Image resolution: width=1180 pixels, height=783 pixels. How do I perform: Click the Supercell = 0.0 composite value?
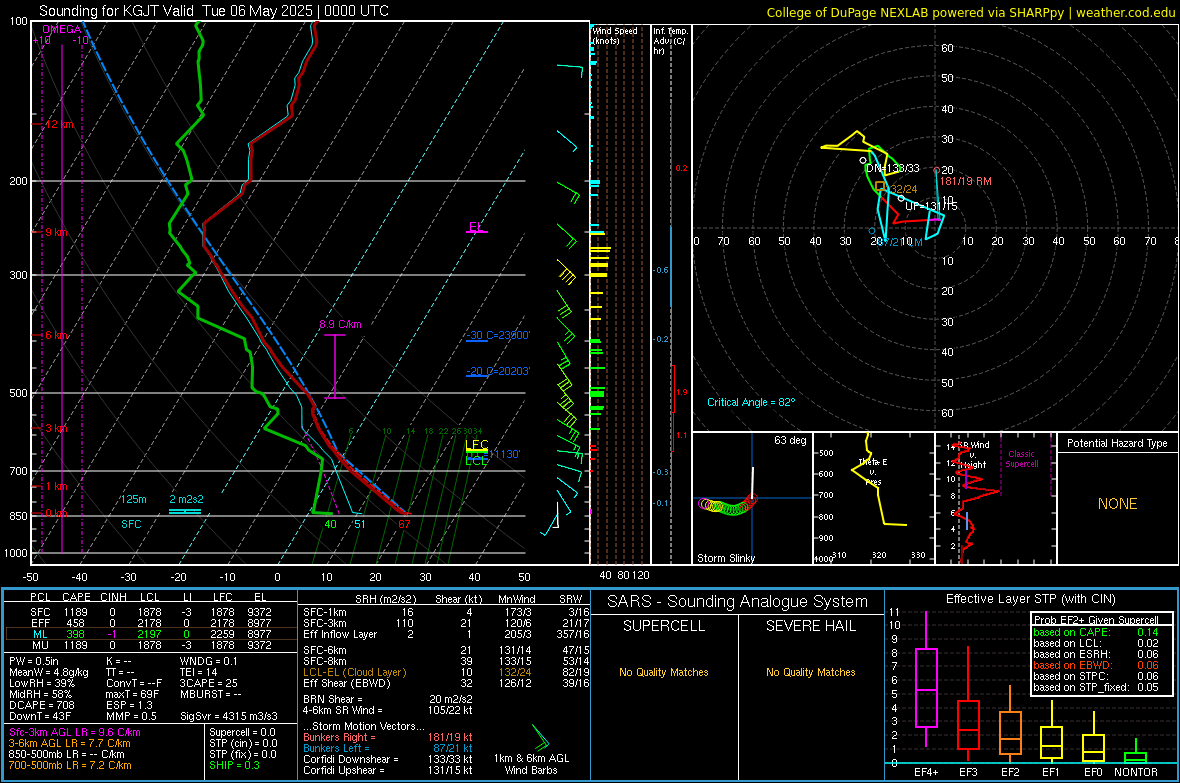pyautogui.click(x=242, y=732)
